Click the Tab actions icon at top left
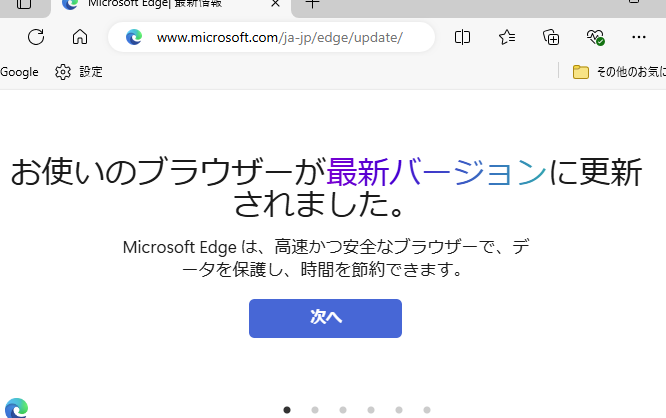 pos(24,4)
